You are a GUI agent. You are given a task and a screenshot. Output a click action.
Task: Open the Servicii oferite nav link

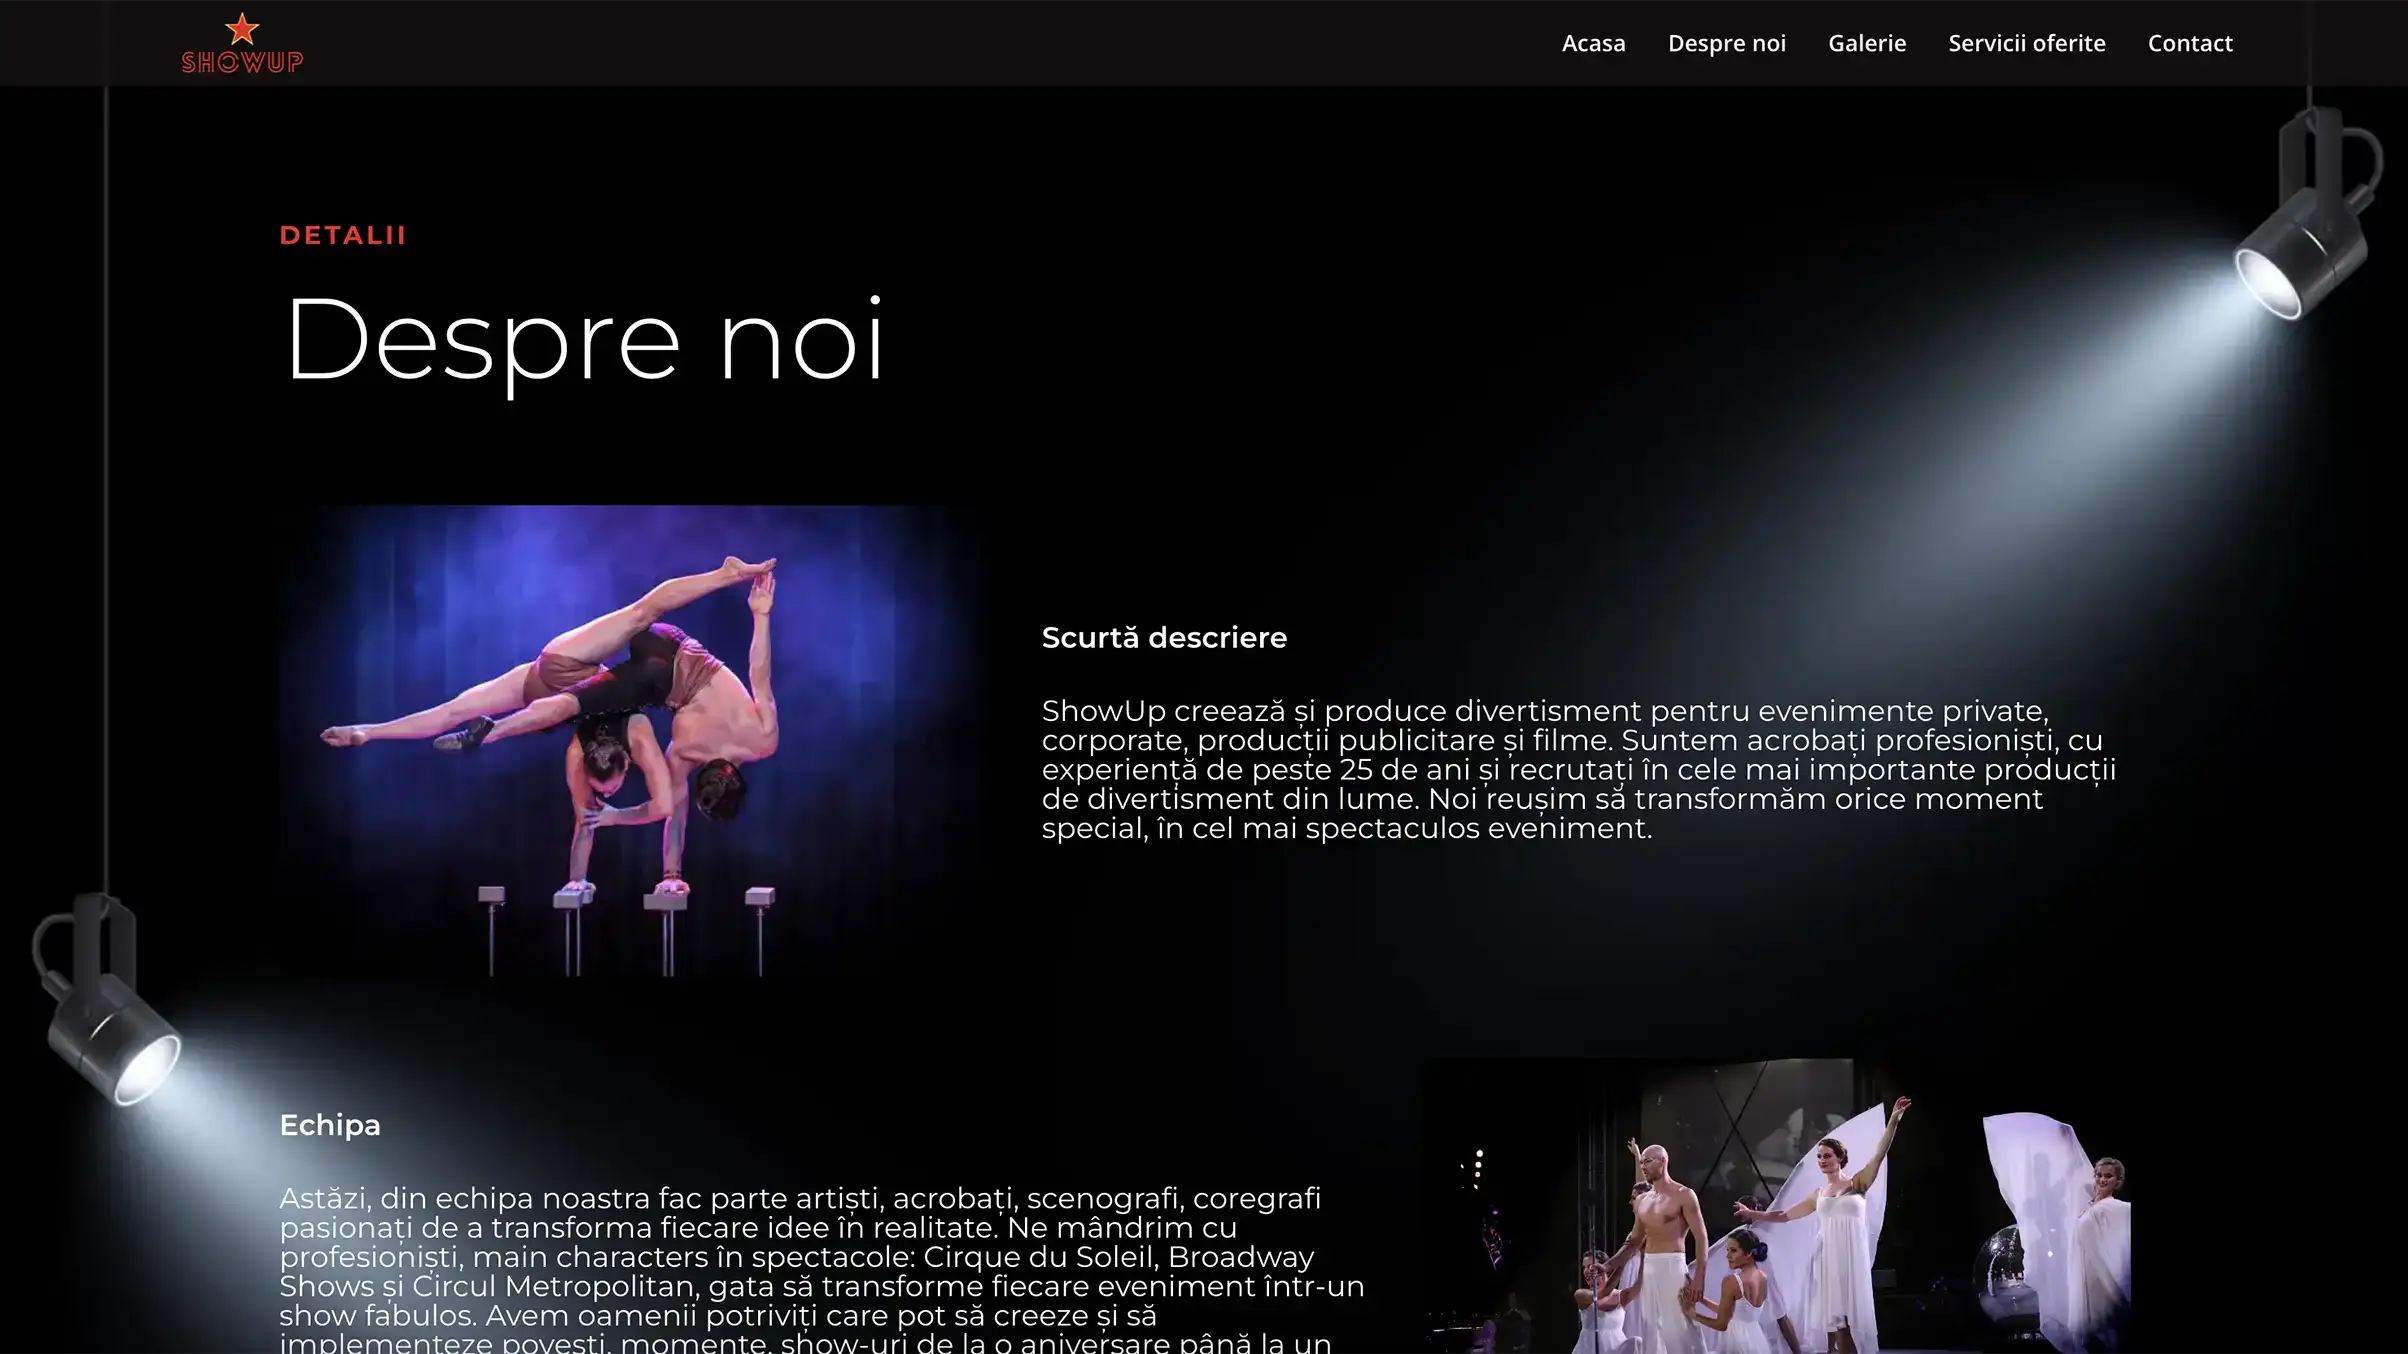coord(2026,43)
